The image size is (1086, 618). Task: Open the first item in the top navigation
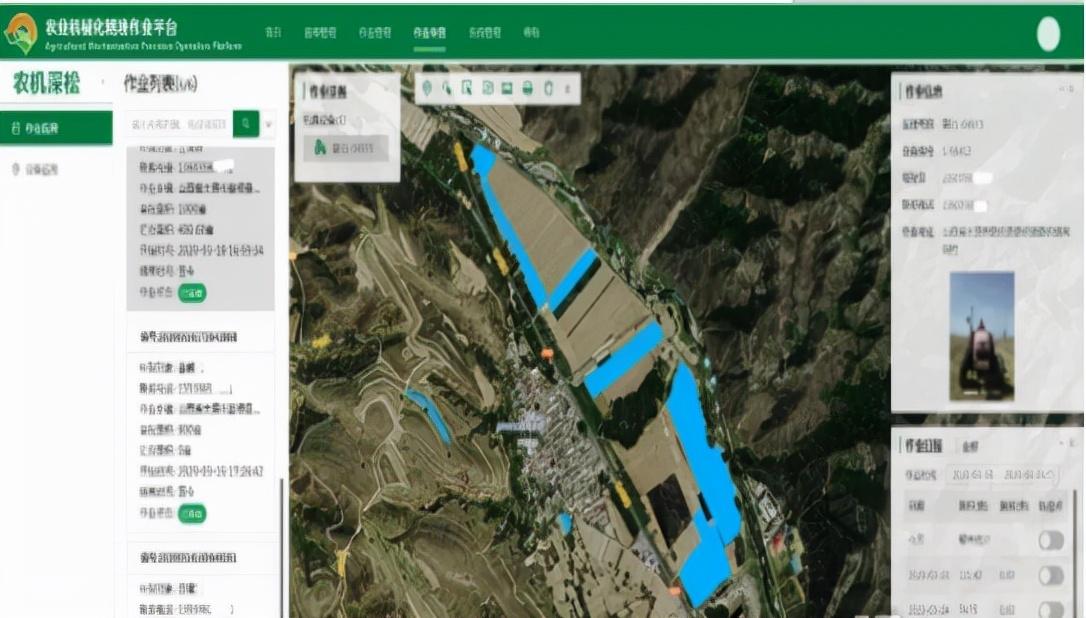pos(274,33)
